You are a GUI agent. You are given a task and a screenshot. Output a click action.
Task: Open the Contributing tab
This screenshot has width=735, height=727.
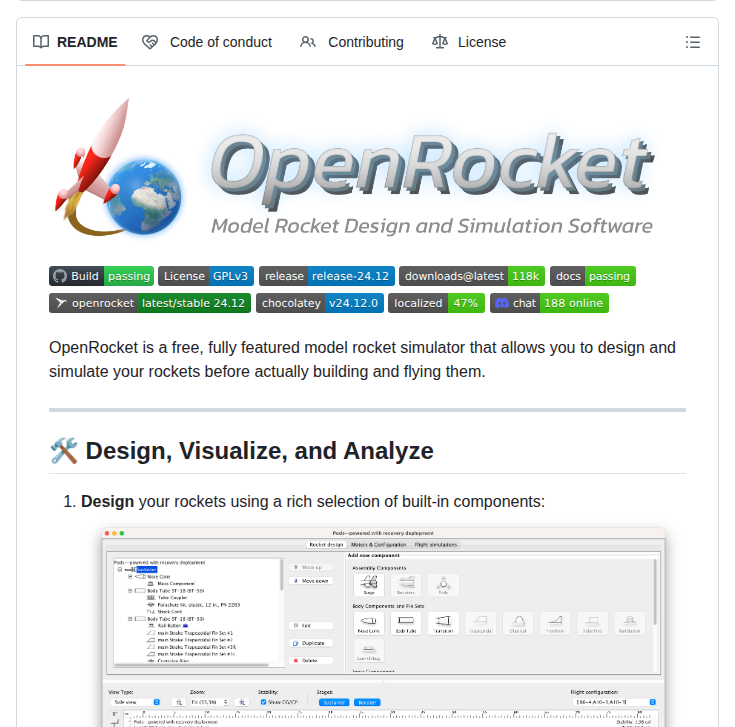click(352, 42)
